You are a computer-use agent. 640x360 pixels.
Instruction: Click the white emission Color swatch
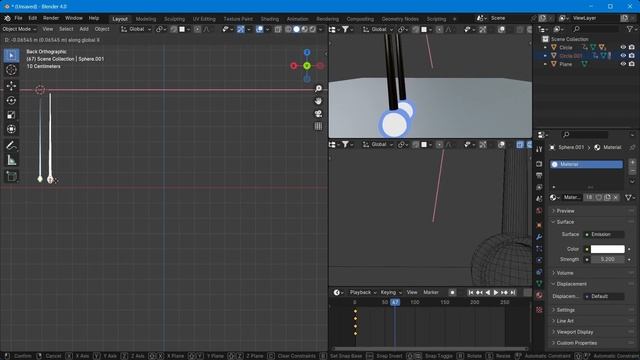tap(607, 249)
